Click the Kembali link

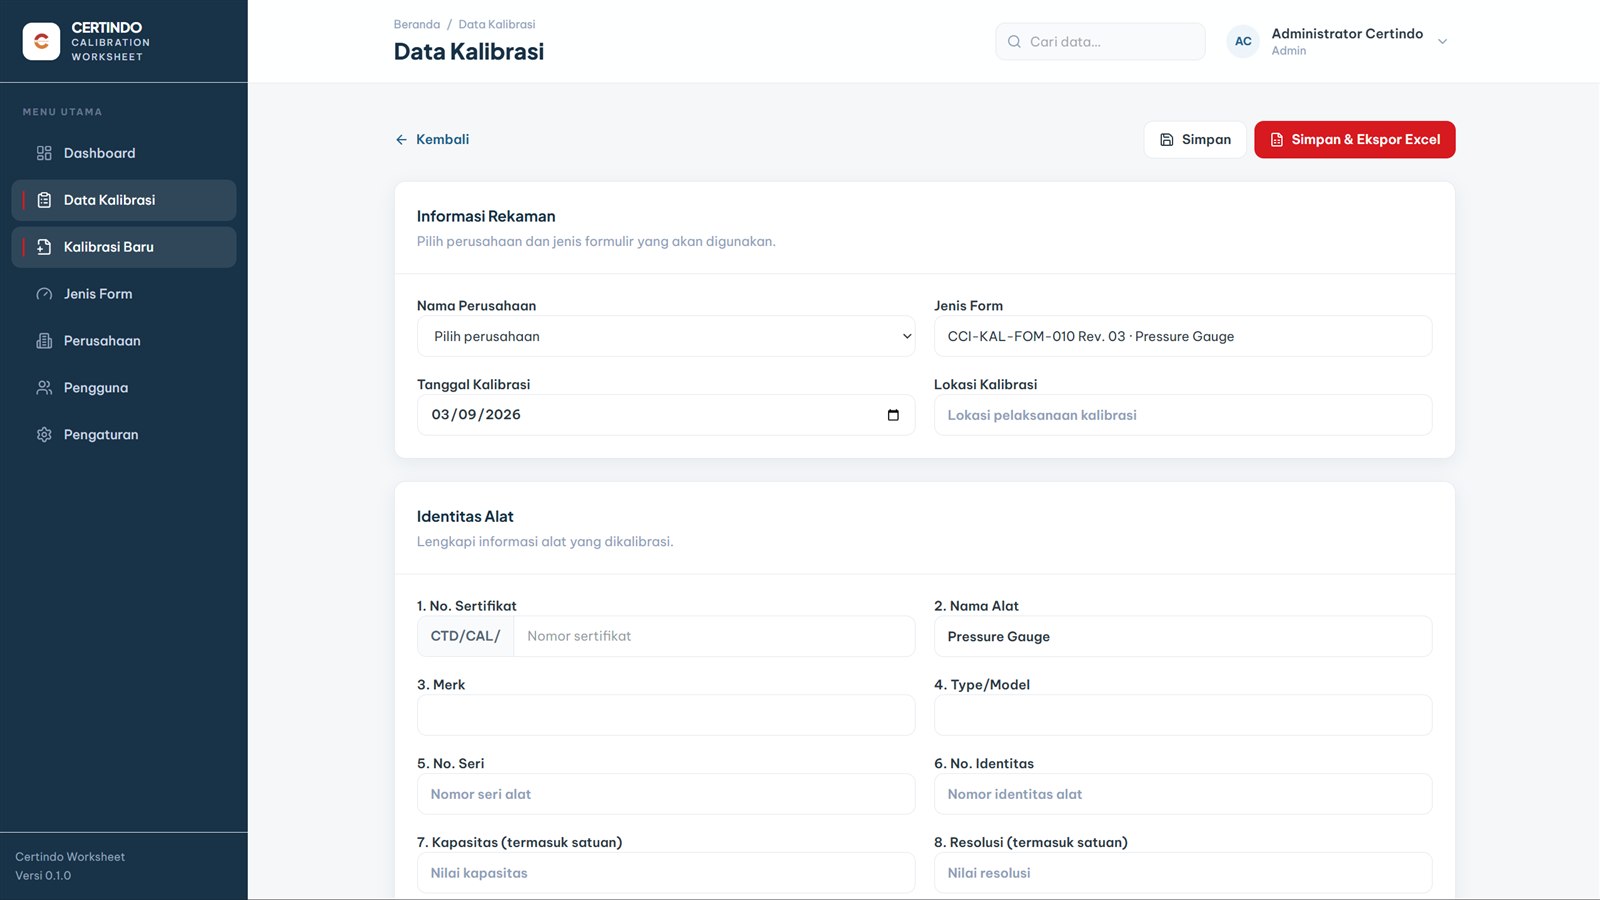pos(432,140)
